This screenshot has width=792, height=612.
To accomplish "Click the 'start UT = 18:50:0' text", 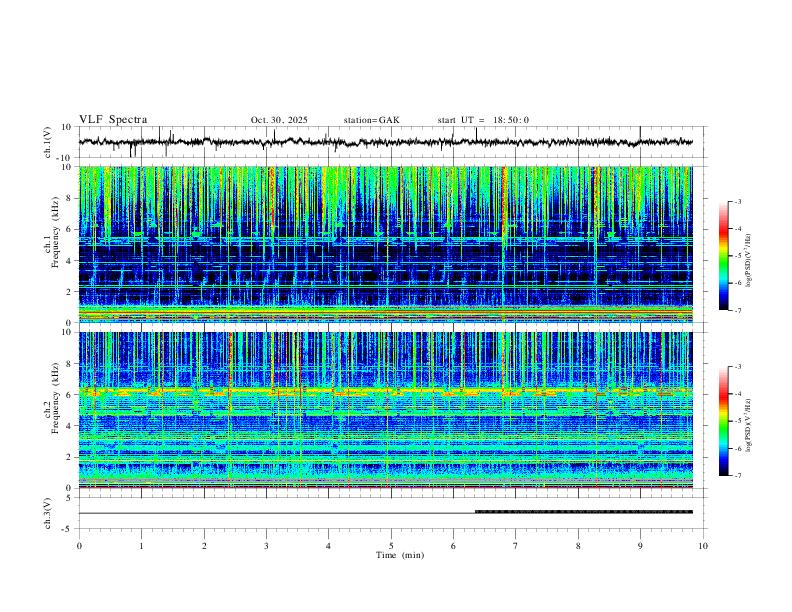I will click(x=483, y=120).
